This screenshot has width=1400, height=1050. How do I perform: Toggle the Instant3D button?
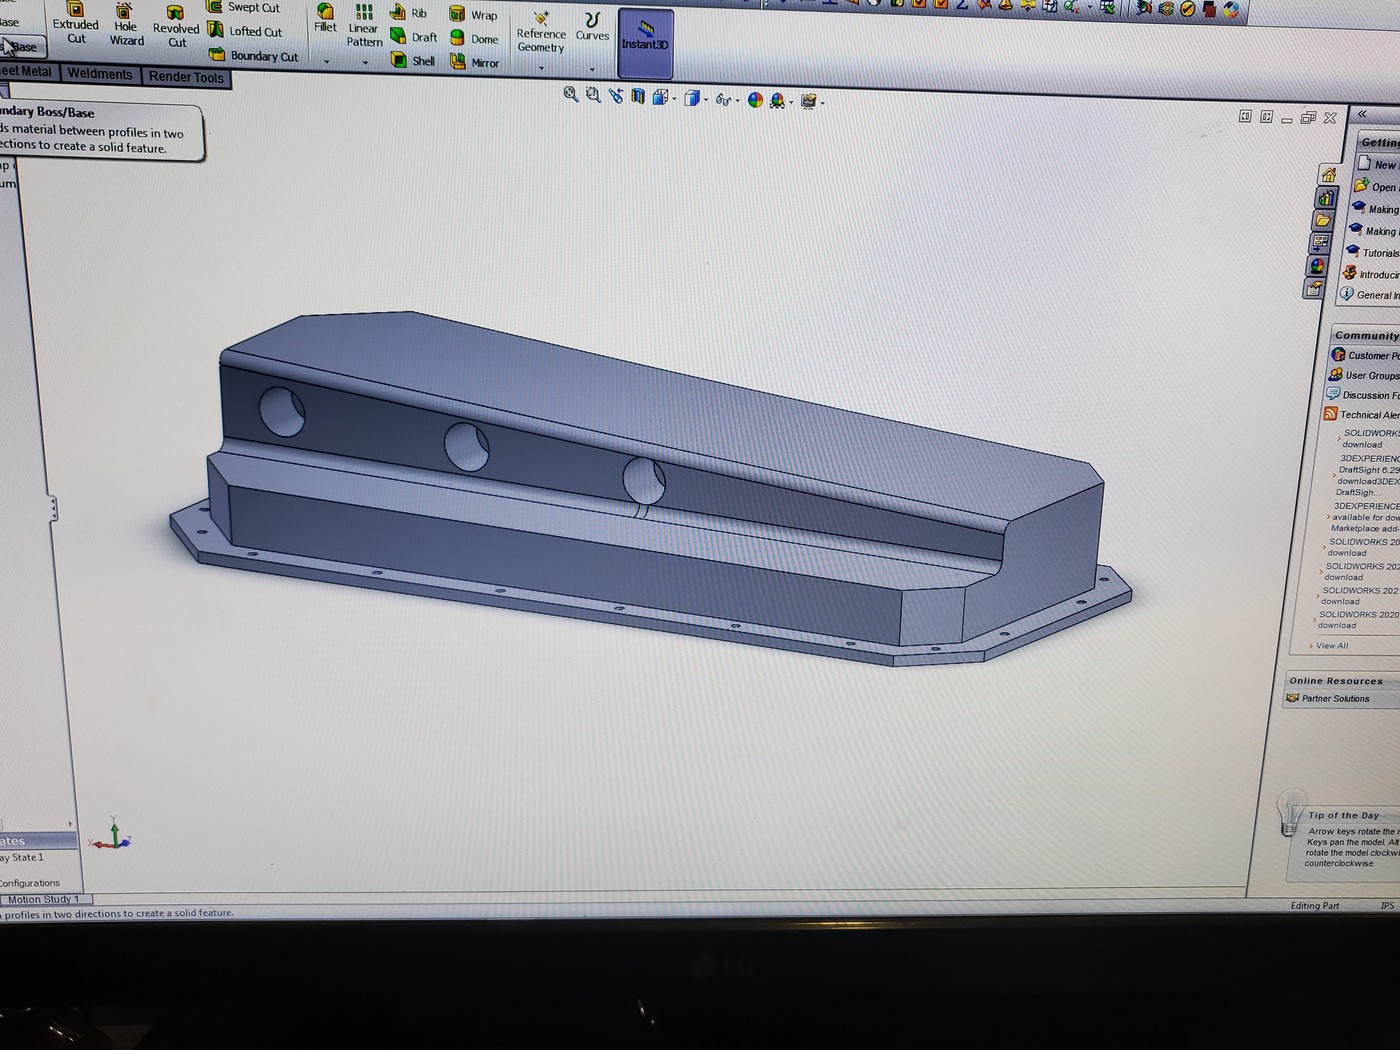[x=645, y=42]
